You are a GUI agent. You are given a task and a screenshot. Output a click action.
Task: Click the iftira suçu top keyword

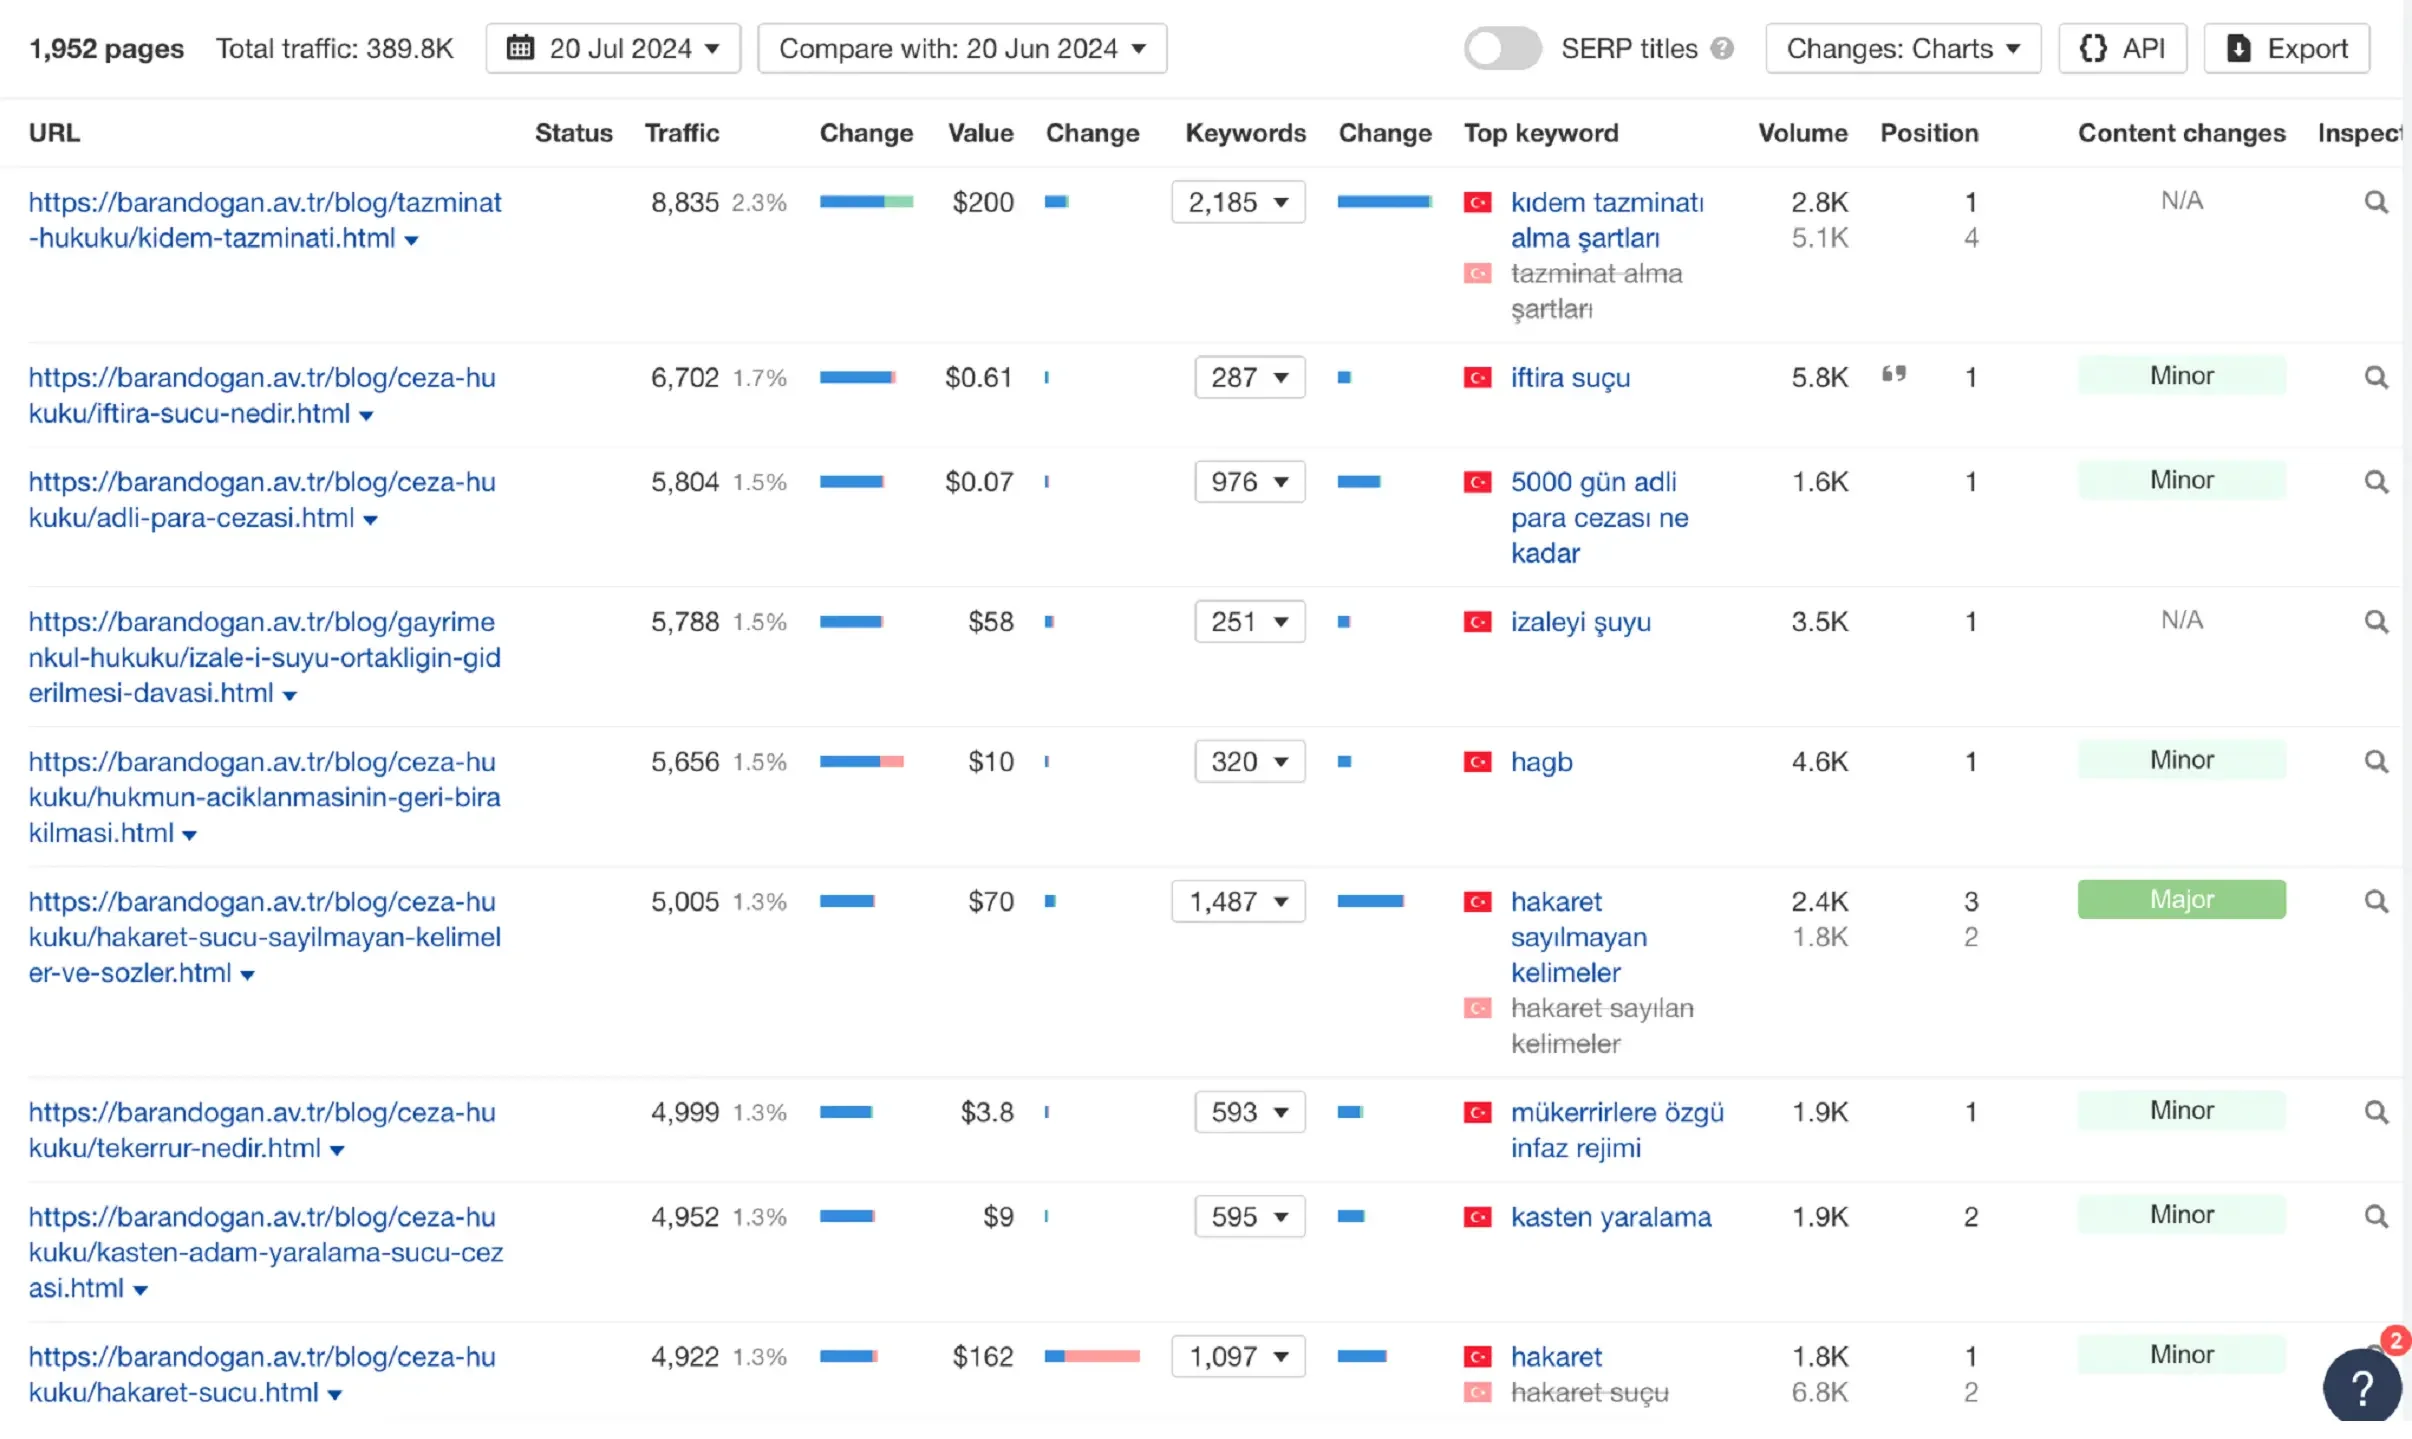(x=1570, y=378)
